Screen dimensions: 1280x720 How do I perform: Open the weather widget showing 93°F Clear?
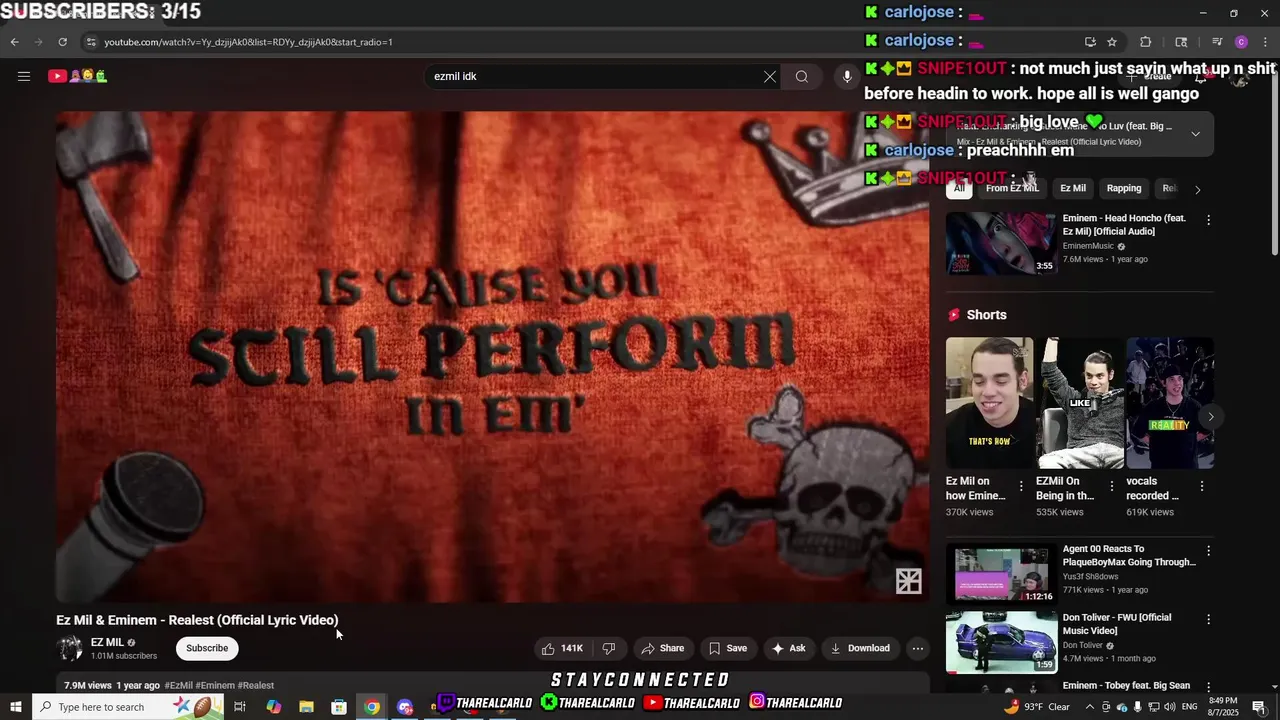tap(1036, 707)
